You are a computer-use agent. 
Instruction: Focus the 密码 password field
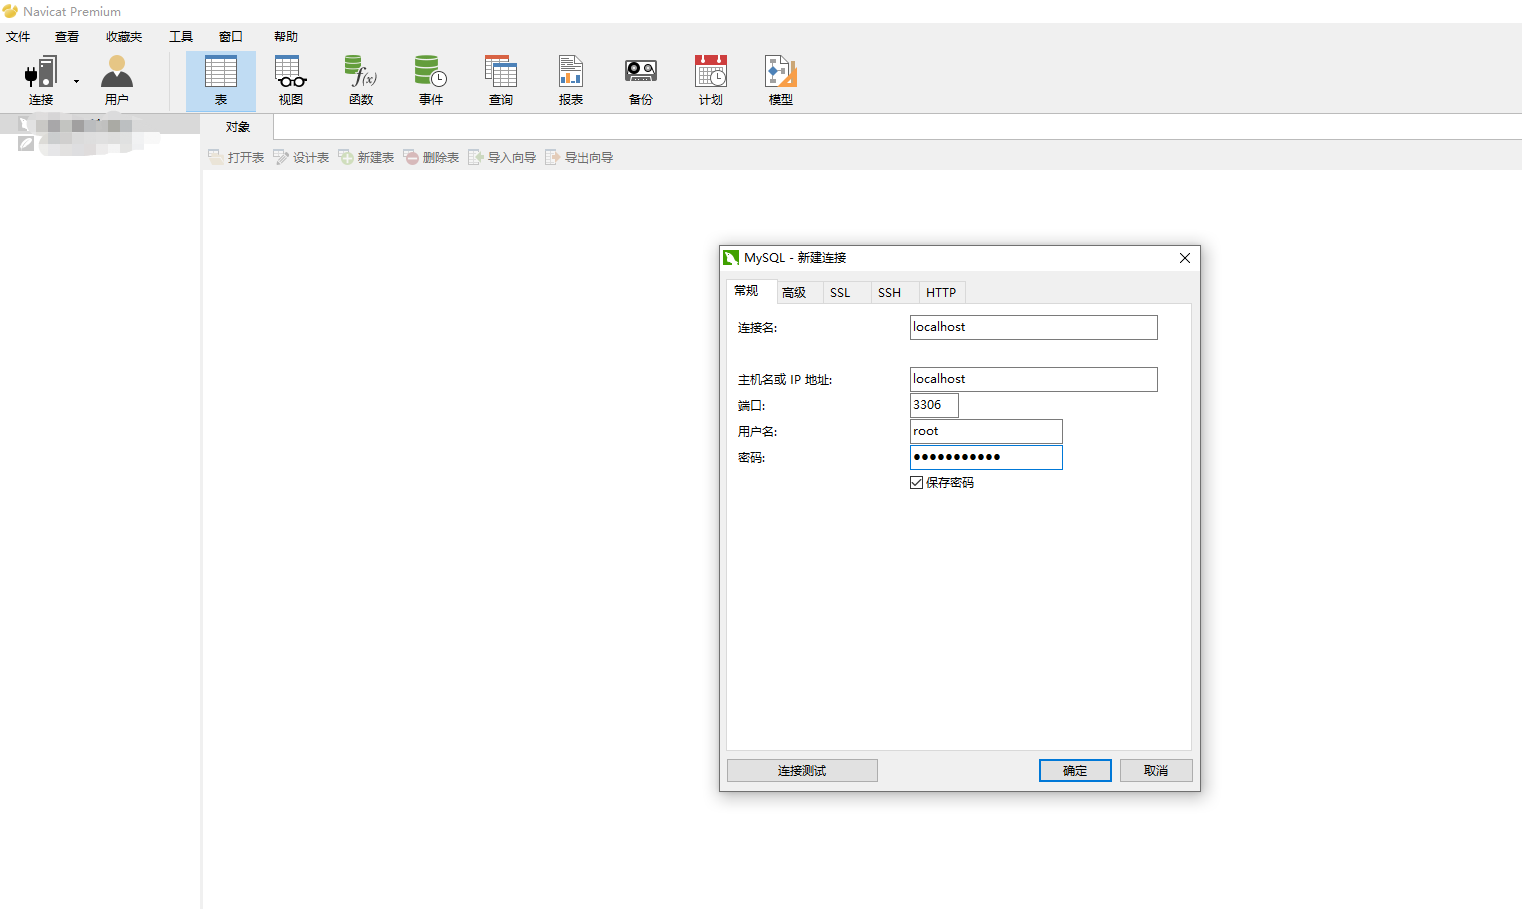pos(986,457)
